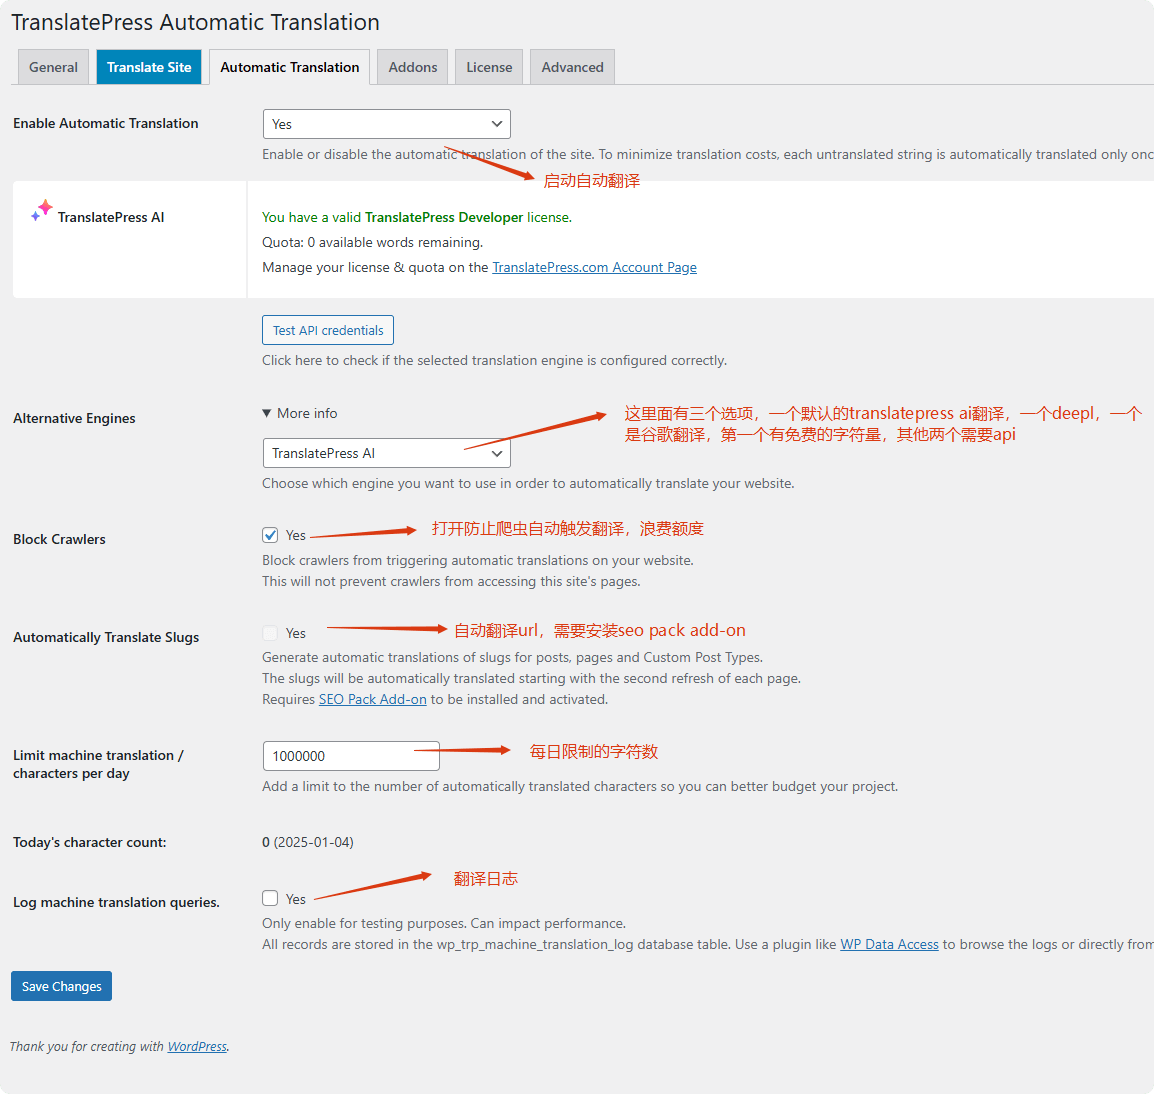
Task: Click the Test API credentials button
Action: (328, 331)
